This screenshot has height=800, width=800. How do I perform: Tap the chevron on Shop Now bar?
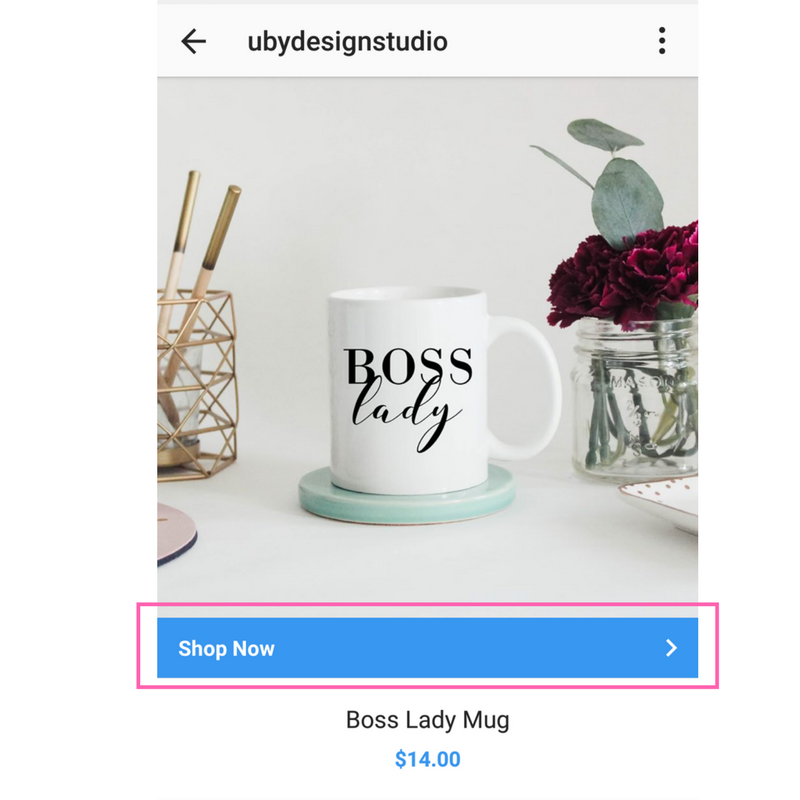pos(671,648)
